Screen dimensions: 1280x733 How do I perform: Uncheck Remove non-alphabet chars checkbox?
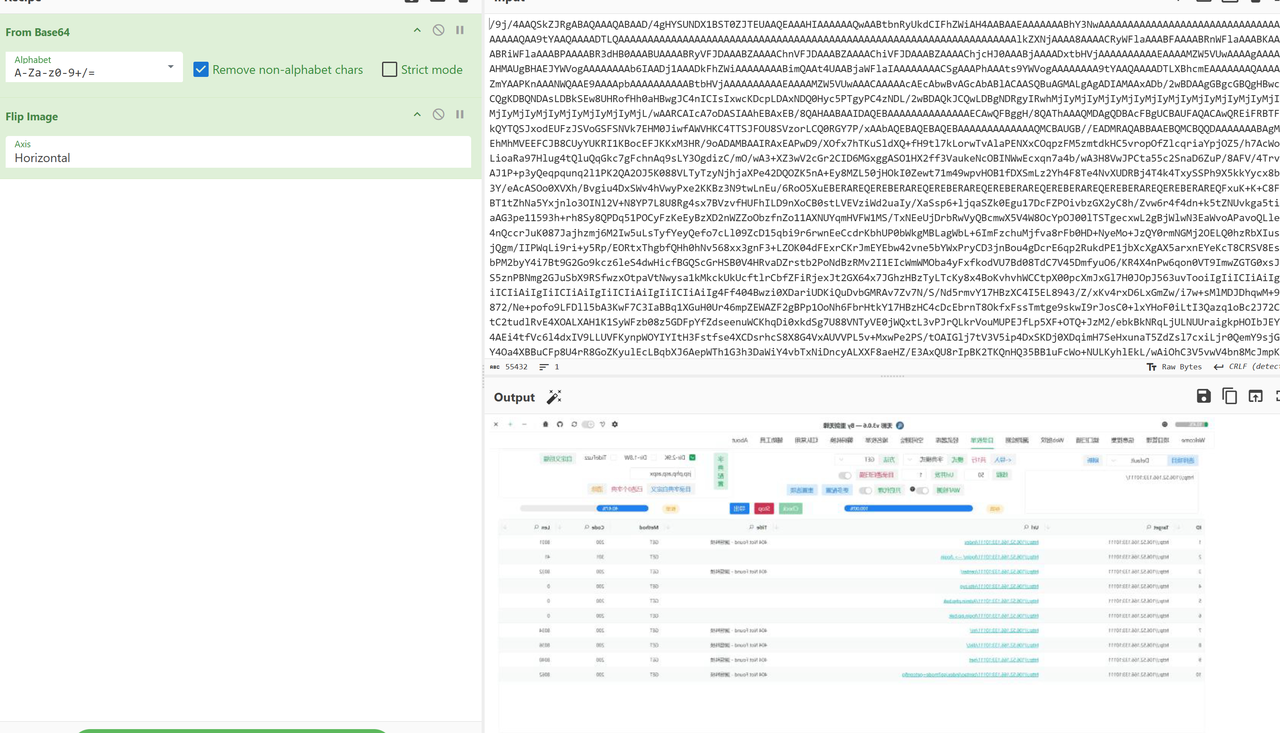[x=201, y=69]
